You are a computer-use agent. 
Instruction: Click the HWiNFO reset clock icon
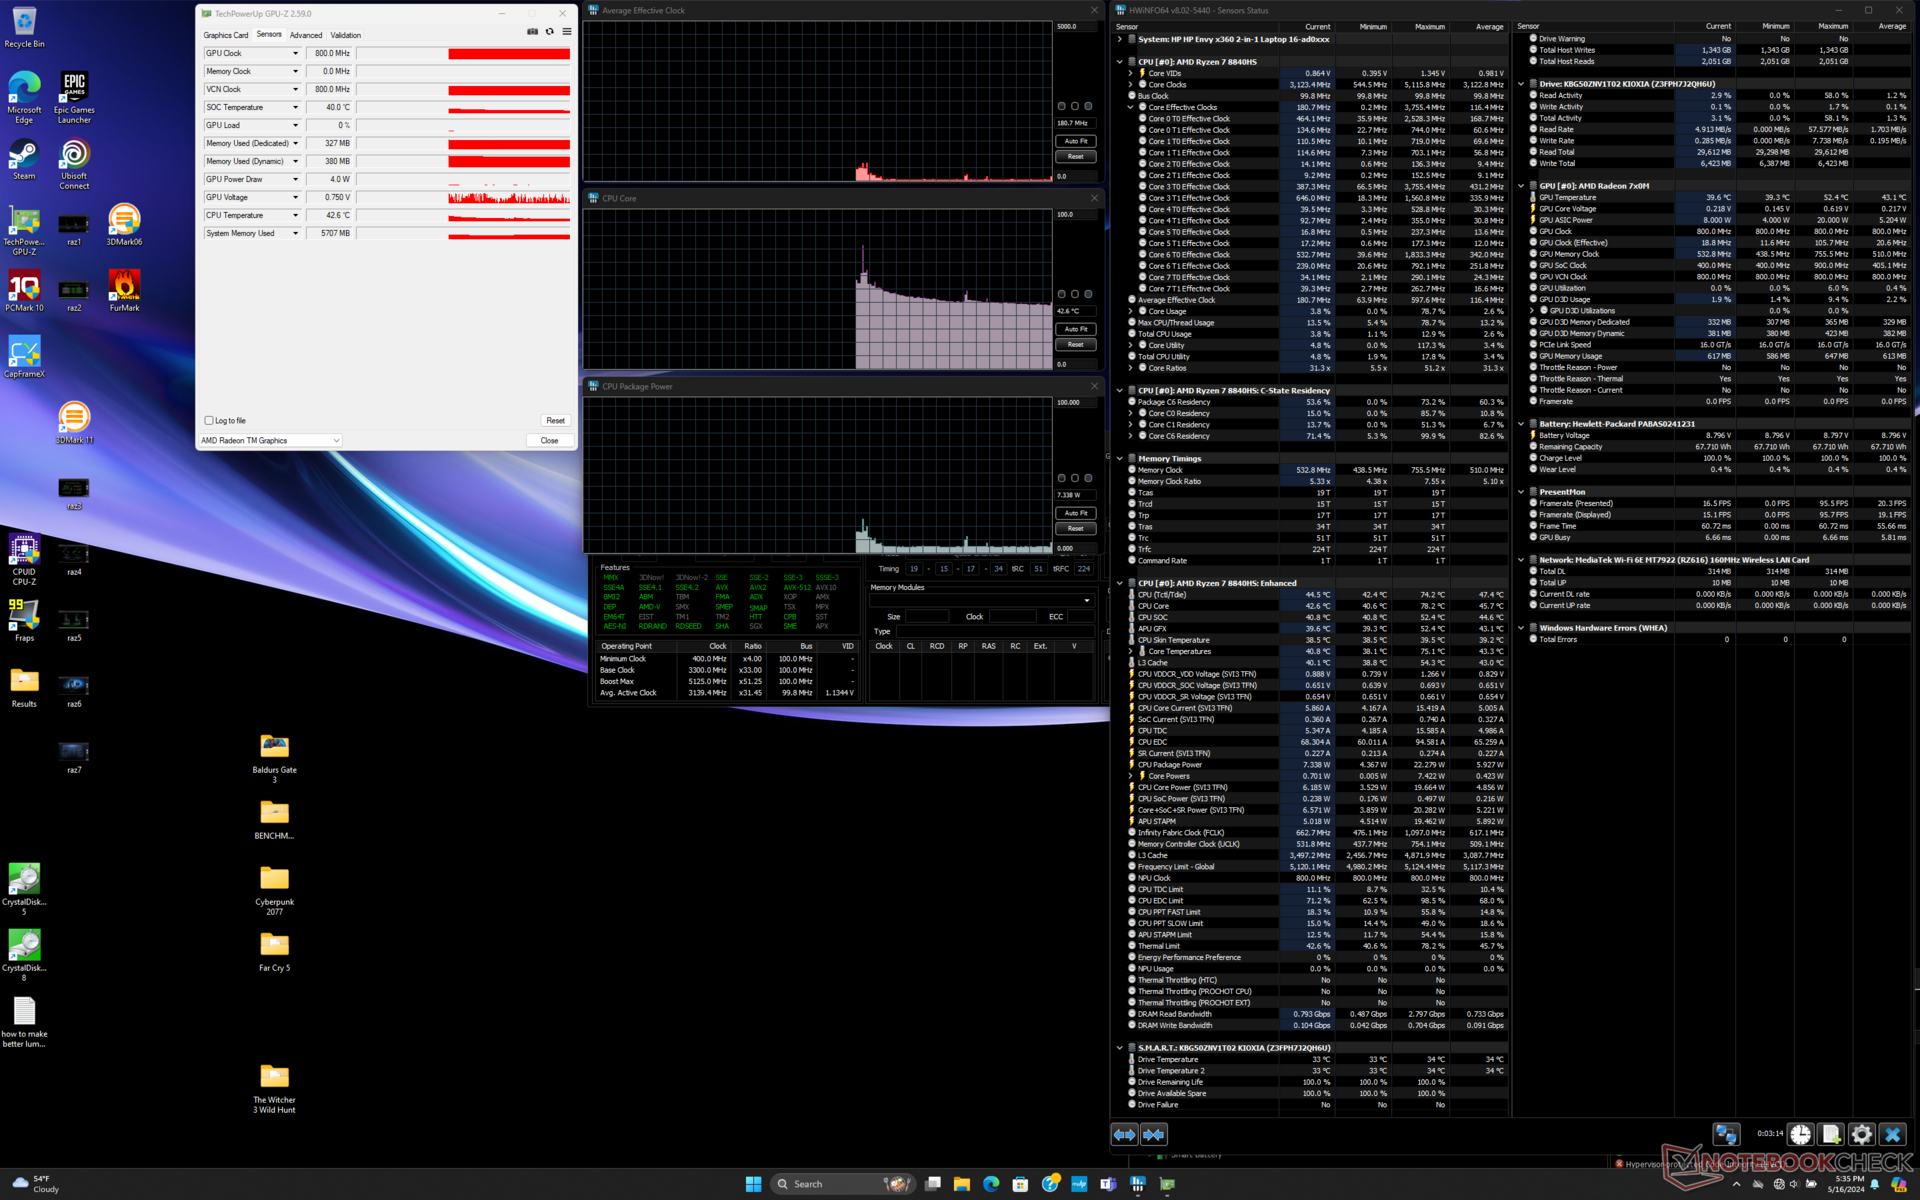click(x=1800, y=1134)
